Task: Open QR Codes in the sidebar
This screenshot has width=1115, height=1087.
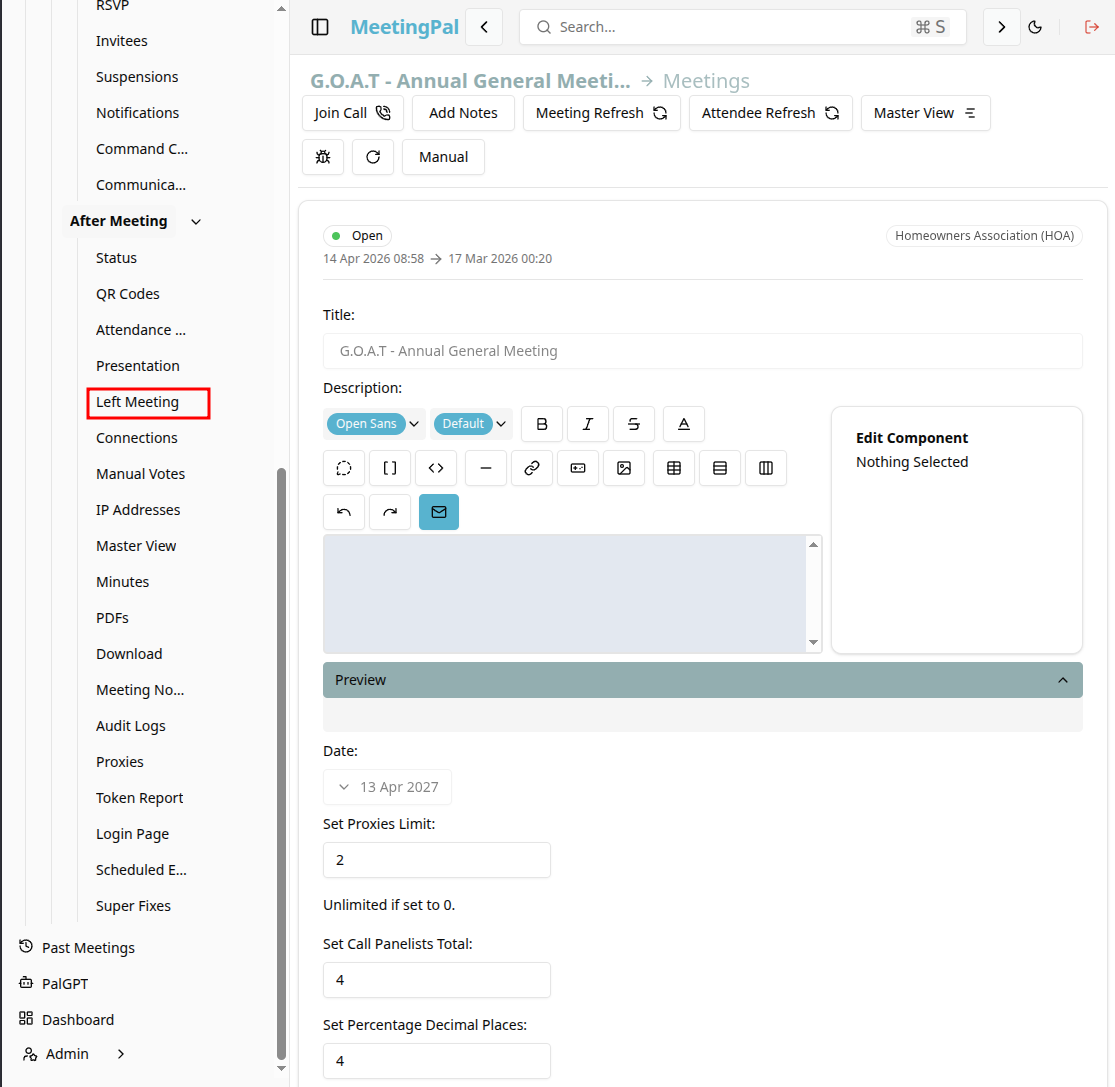Action: pyautogui.click(x=127, y=294)
